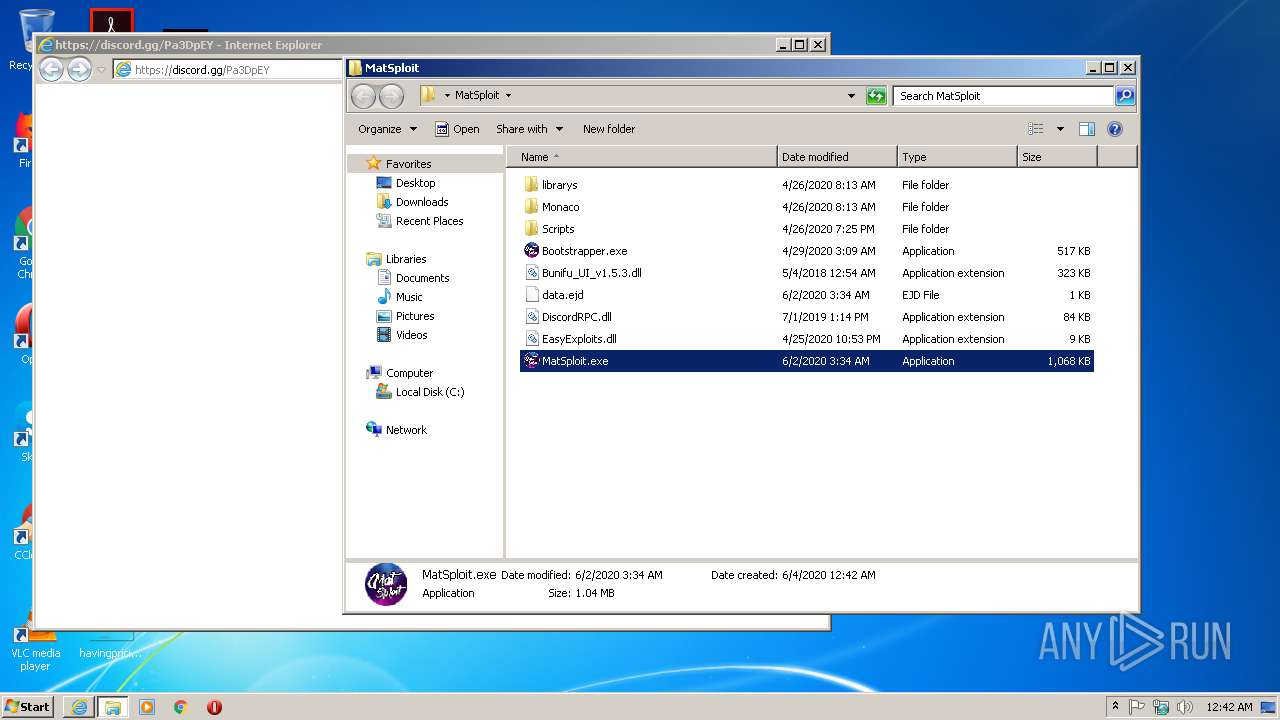Select Bunifu_UI_v1.5.3.dll file icon
This screenshot has height=720, width=1280.
coord(531,273)
